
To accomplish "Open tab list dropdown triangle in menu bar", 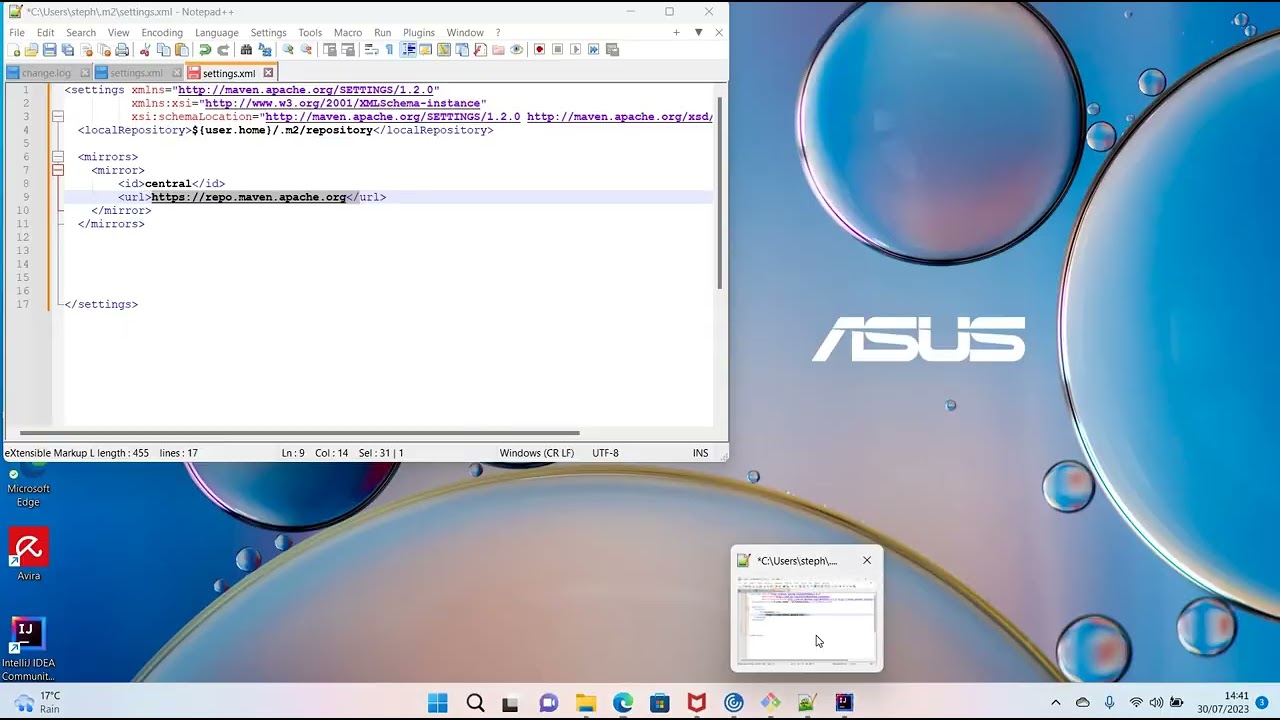I will point(698,32).
